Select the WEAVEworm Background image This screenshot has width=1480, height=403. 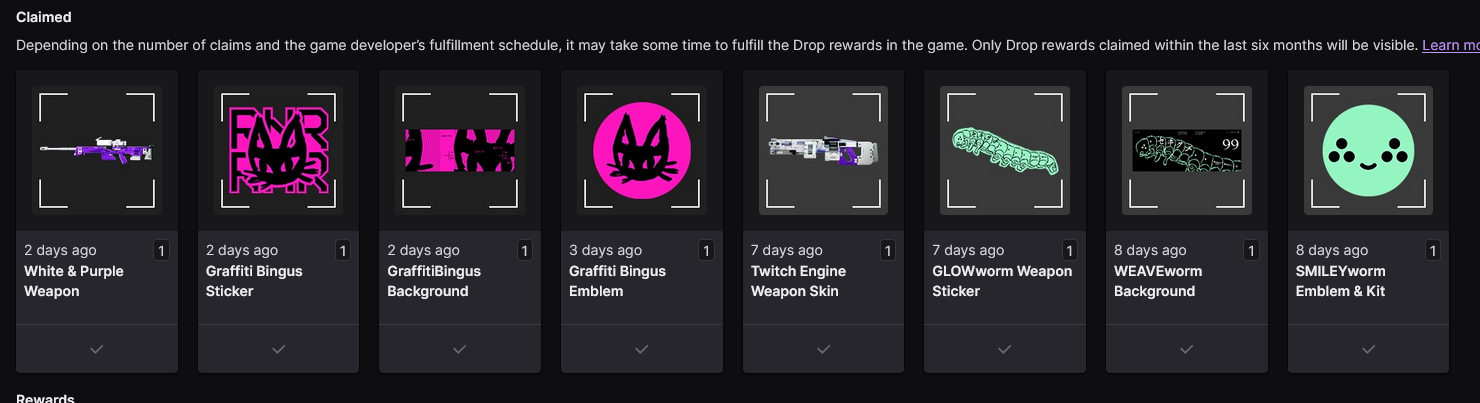tap(1187, 151)
